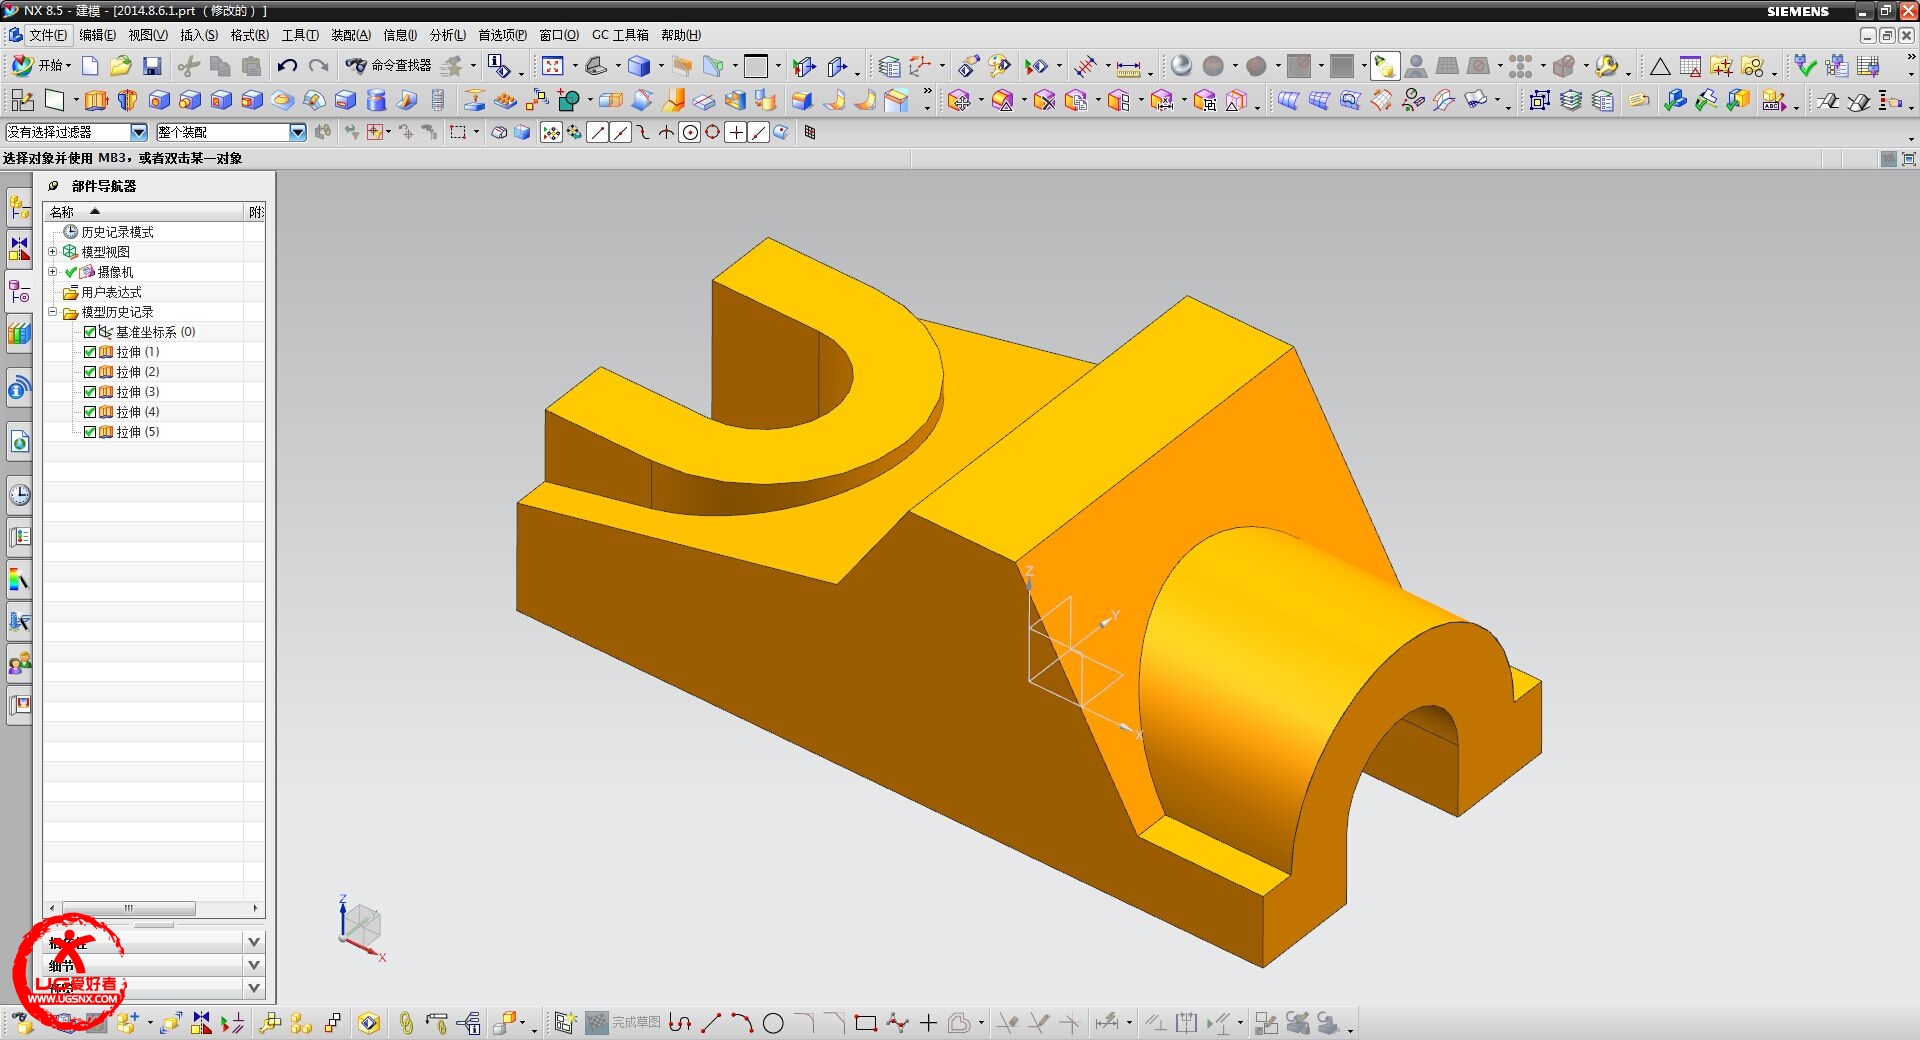
Task: Click the Circle sketch tool in bottom toolbar
Action: click(773, 1023)
